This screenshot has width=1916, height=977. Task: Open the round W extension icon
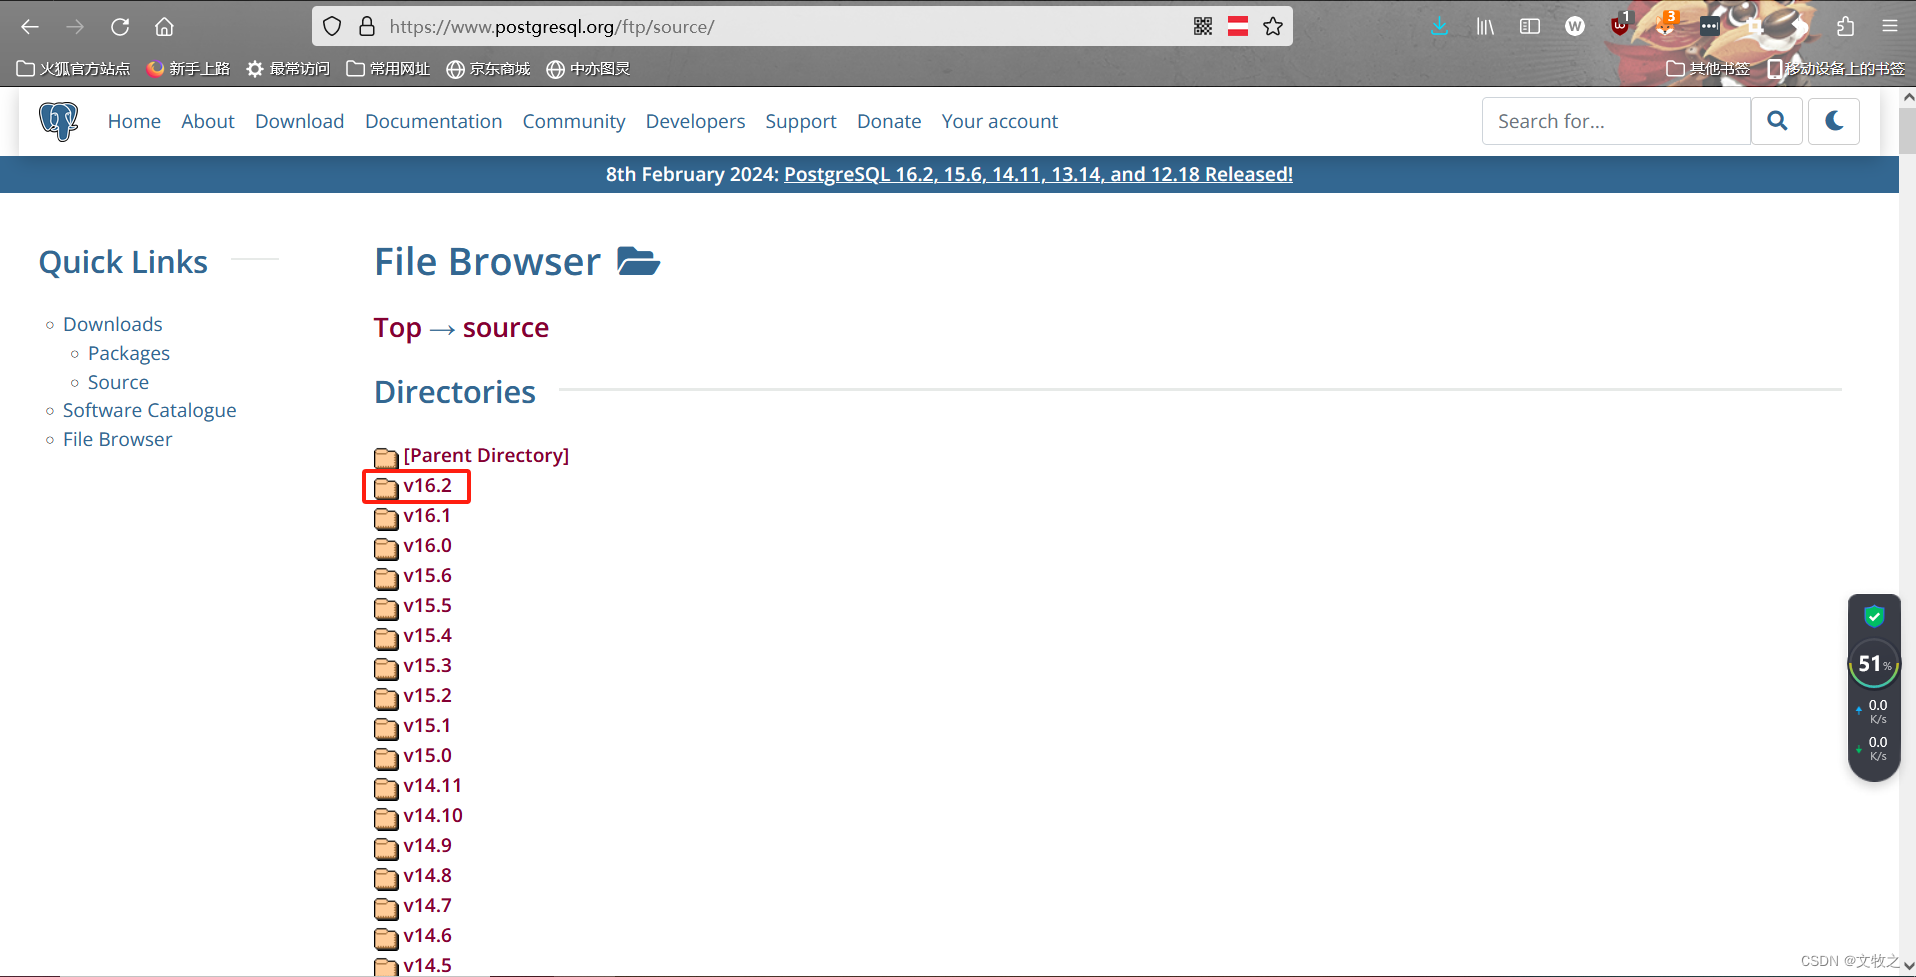pyautogui.click(x=1575, y=27)
